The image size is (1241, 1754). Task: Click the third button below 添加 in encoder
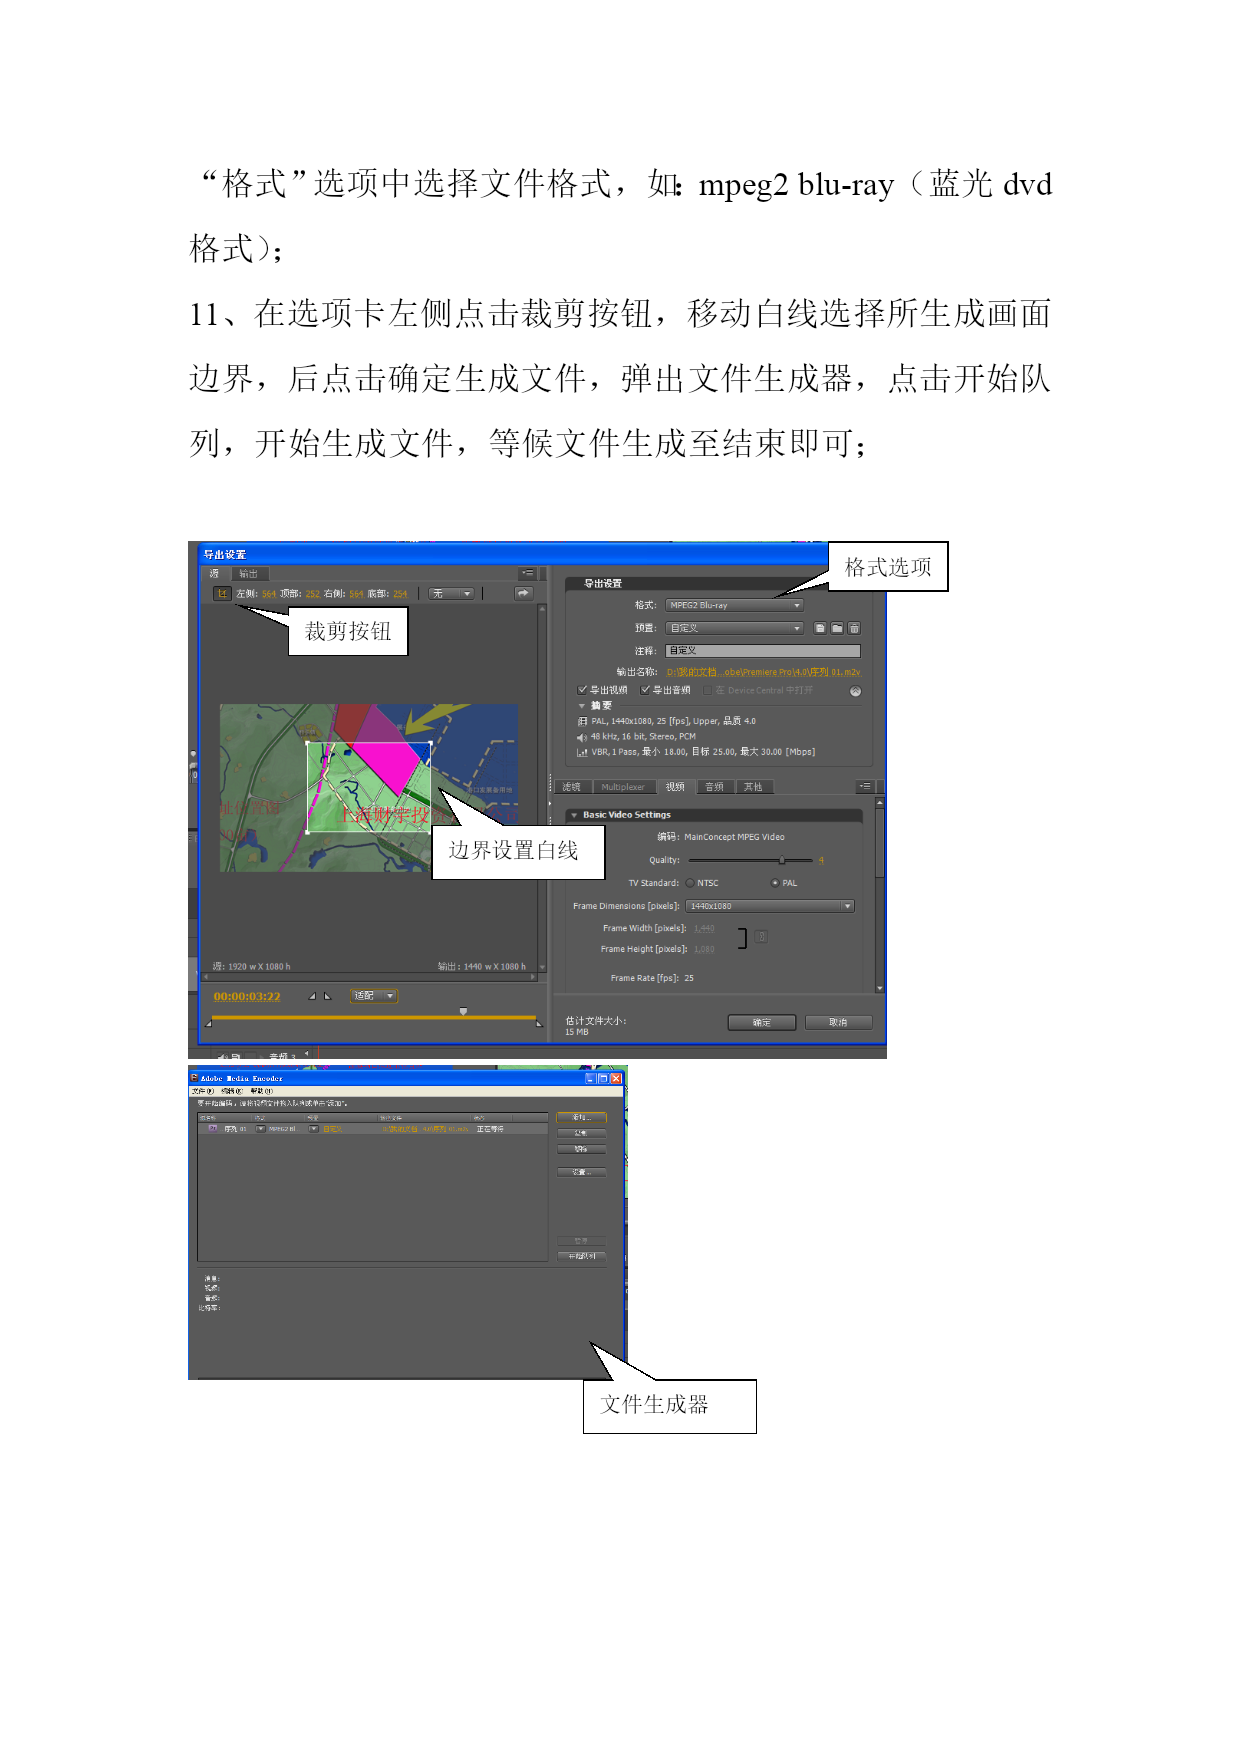tap(581, 1150)
